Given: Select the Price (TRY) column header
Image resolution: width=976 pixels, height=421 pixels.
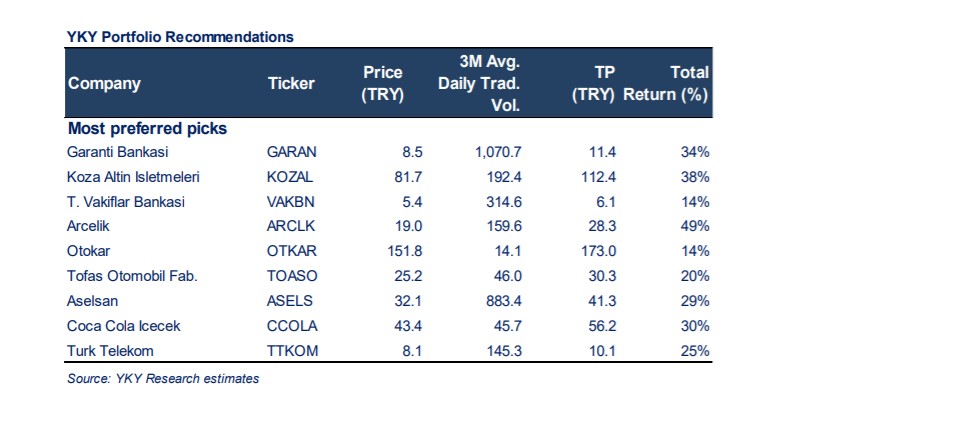Looking at the screenshot, I should tap(381, 84).
